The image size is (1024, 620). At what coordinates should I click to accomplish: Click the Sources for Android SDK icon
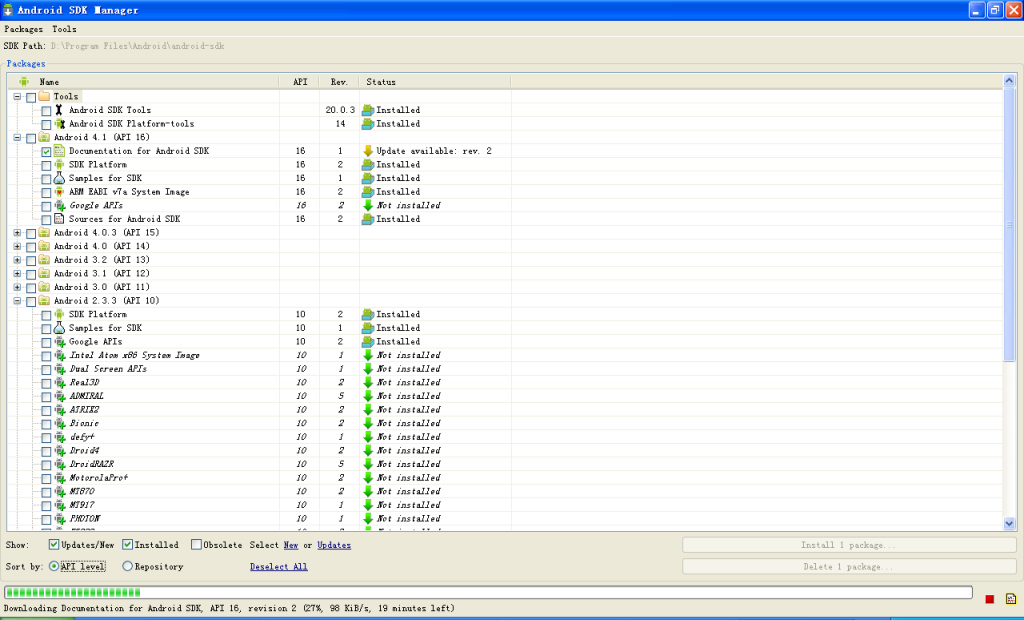point(59,219)
